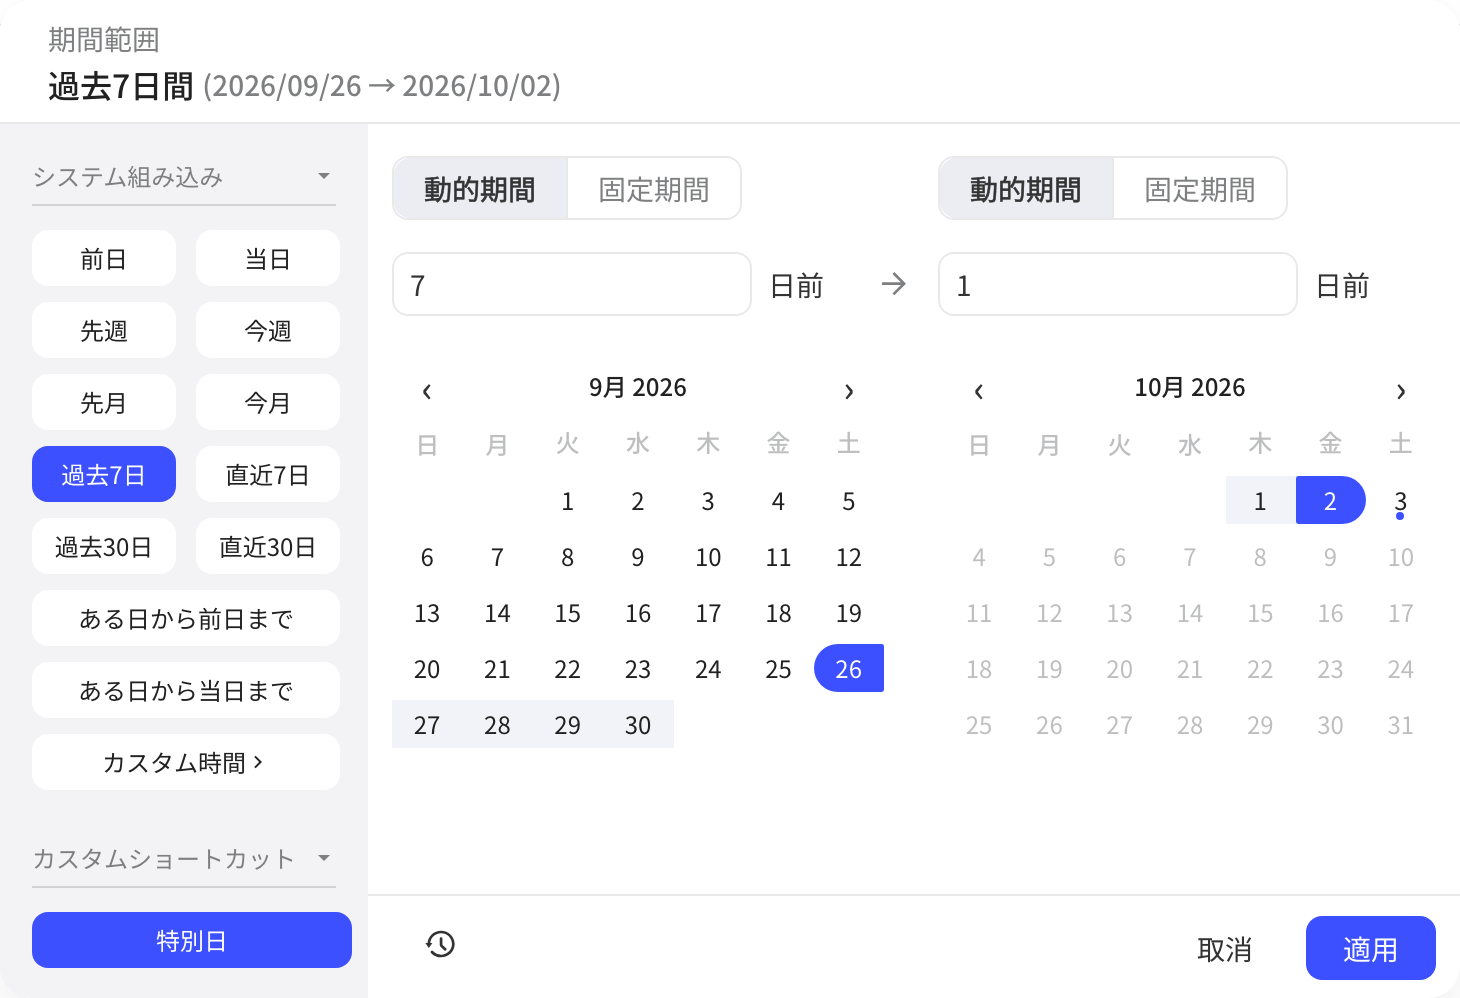The height and width of the screenshot is (998, 1460).
Task: Open the history clock icon
Action: tap(440, 944)
